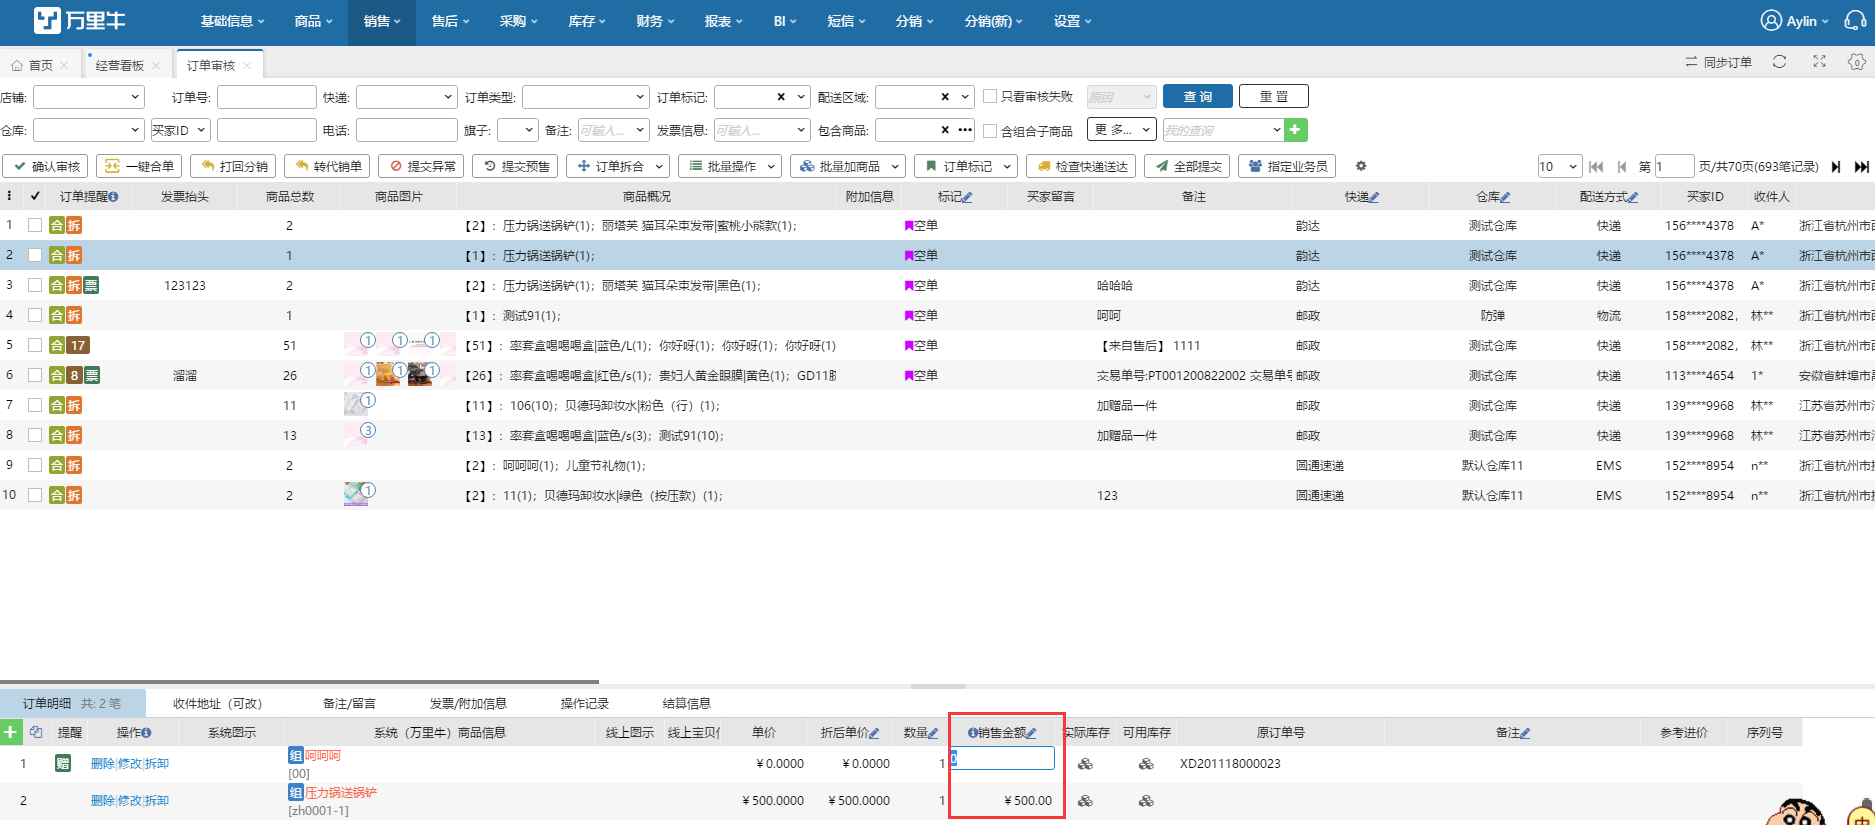Click the 提交异常 button
The image size is (1875, 825).
(422, 166)
